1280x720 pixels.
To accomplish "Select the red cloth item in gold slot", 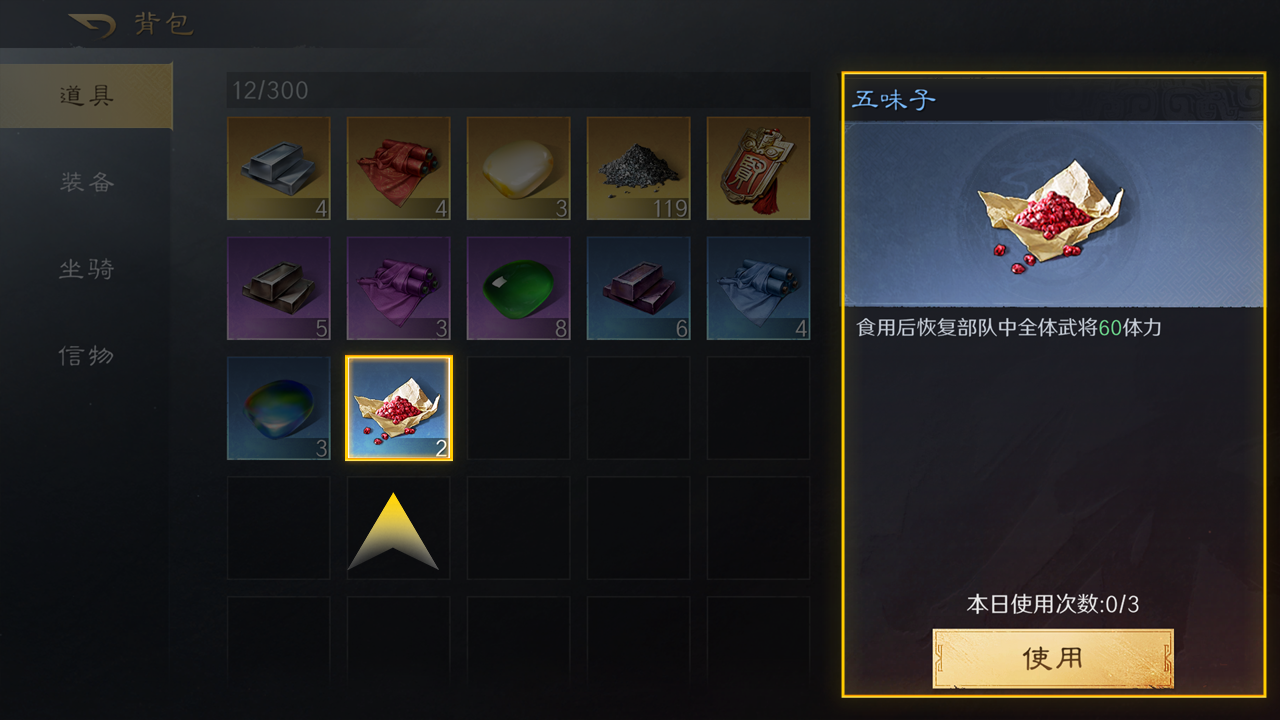I will (x=399, y=168).
